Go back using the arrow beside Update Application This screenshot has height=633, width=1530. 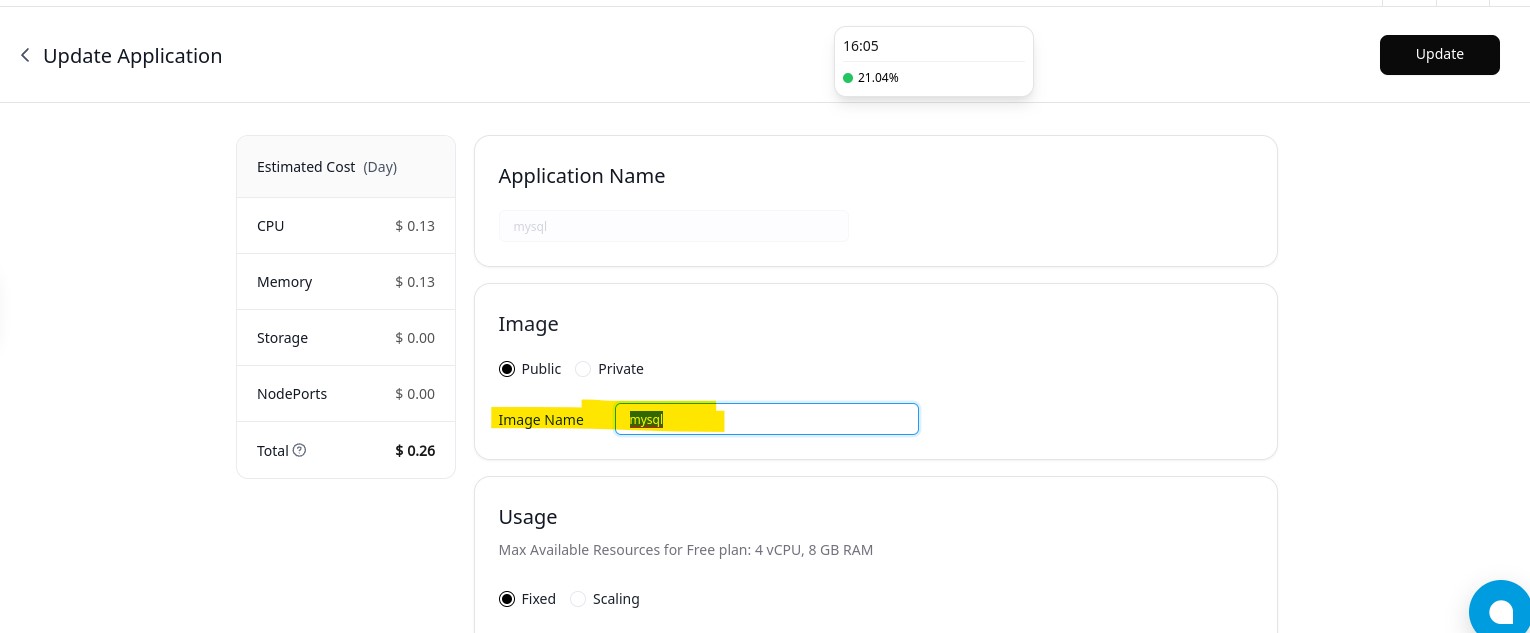(x=25, y=56)
